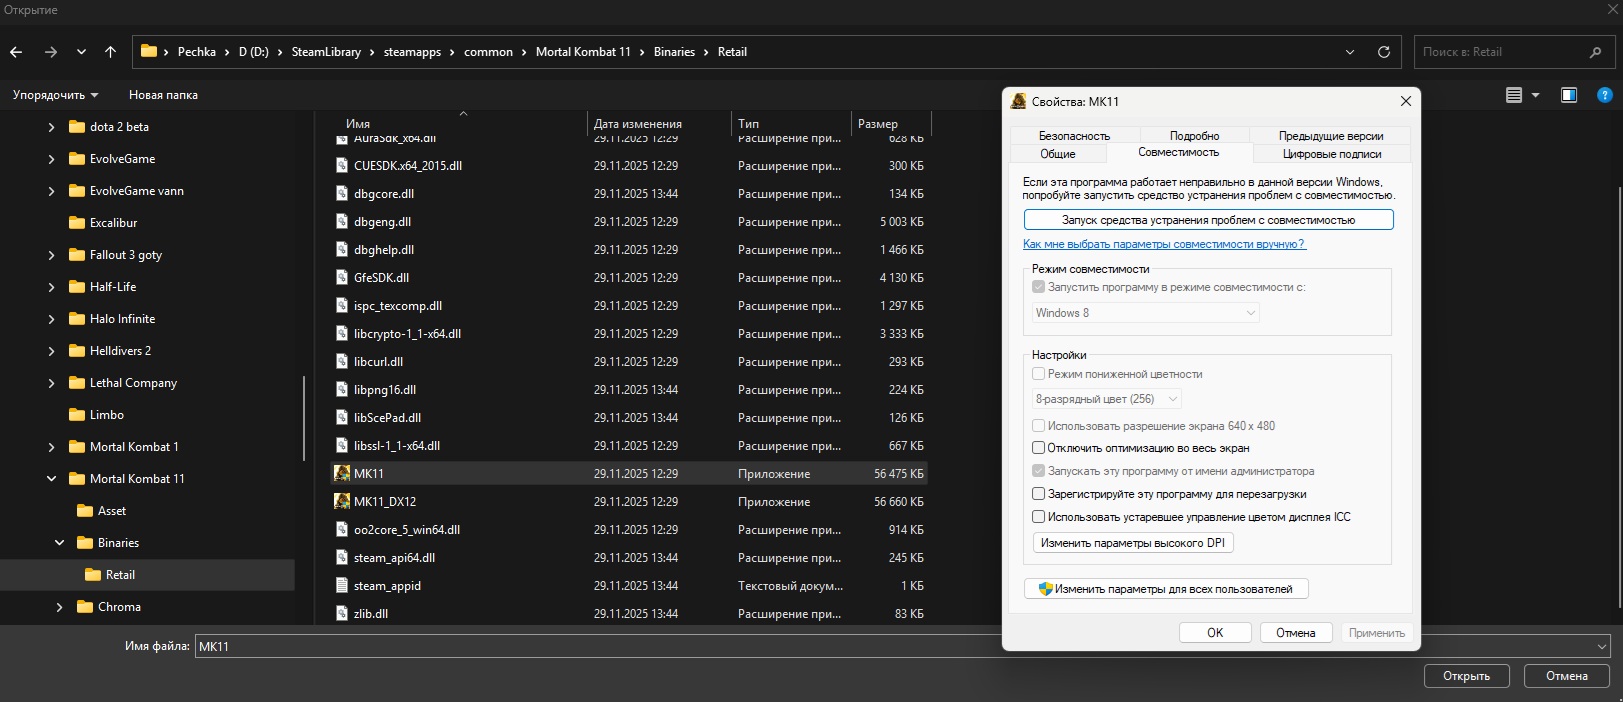This screenshot has height=702, width=1623.
Task: Select the MK11_DX12 application file icon
Action: coord(342,501)
